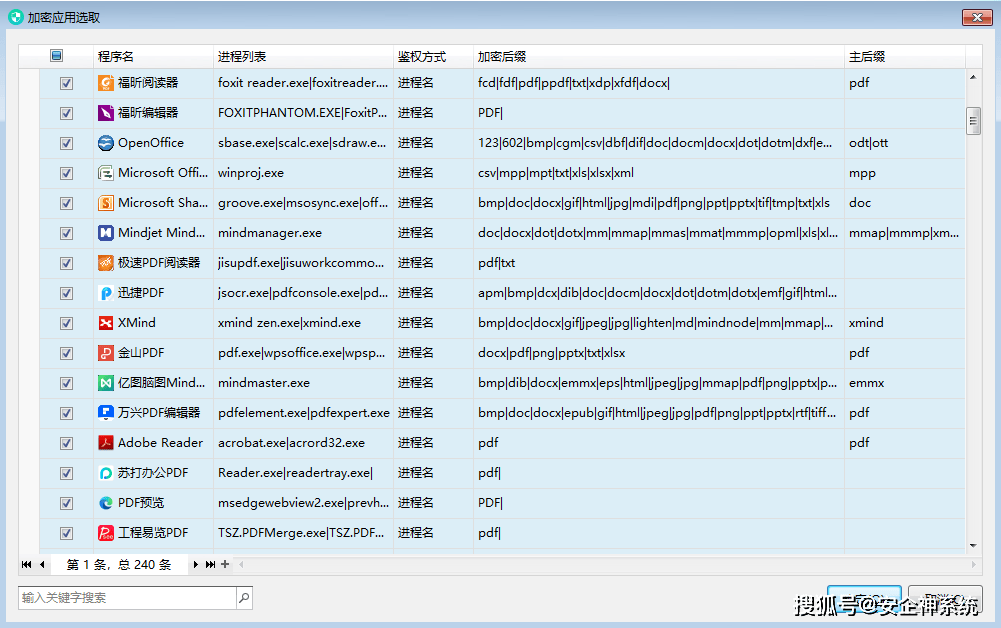
Task: Select the winproj.exe process cell
Action: pyautogui.click(x=303, y=173)
